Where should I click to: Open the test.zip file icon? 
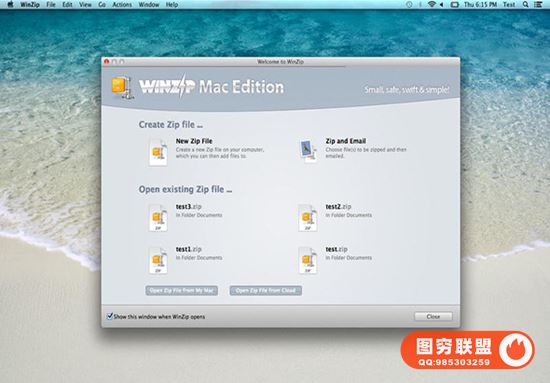click(308, 261)
